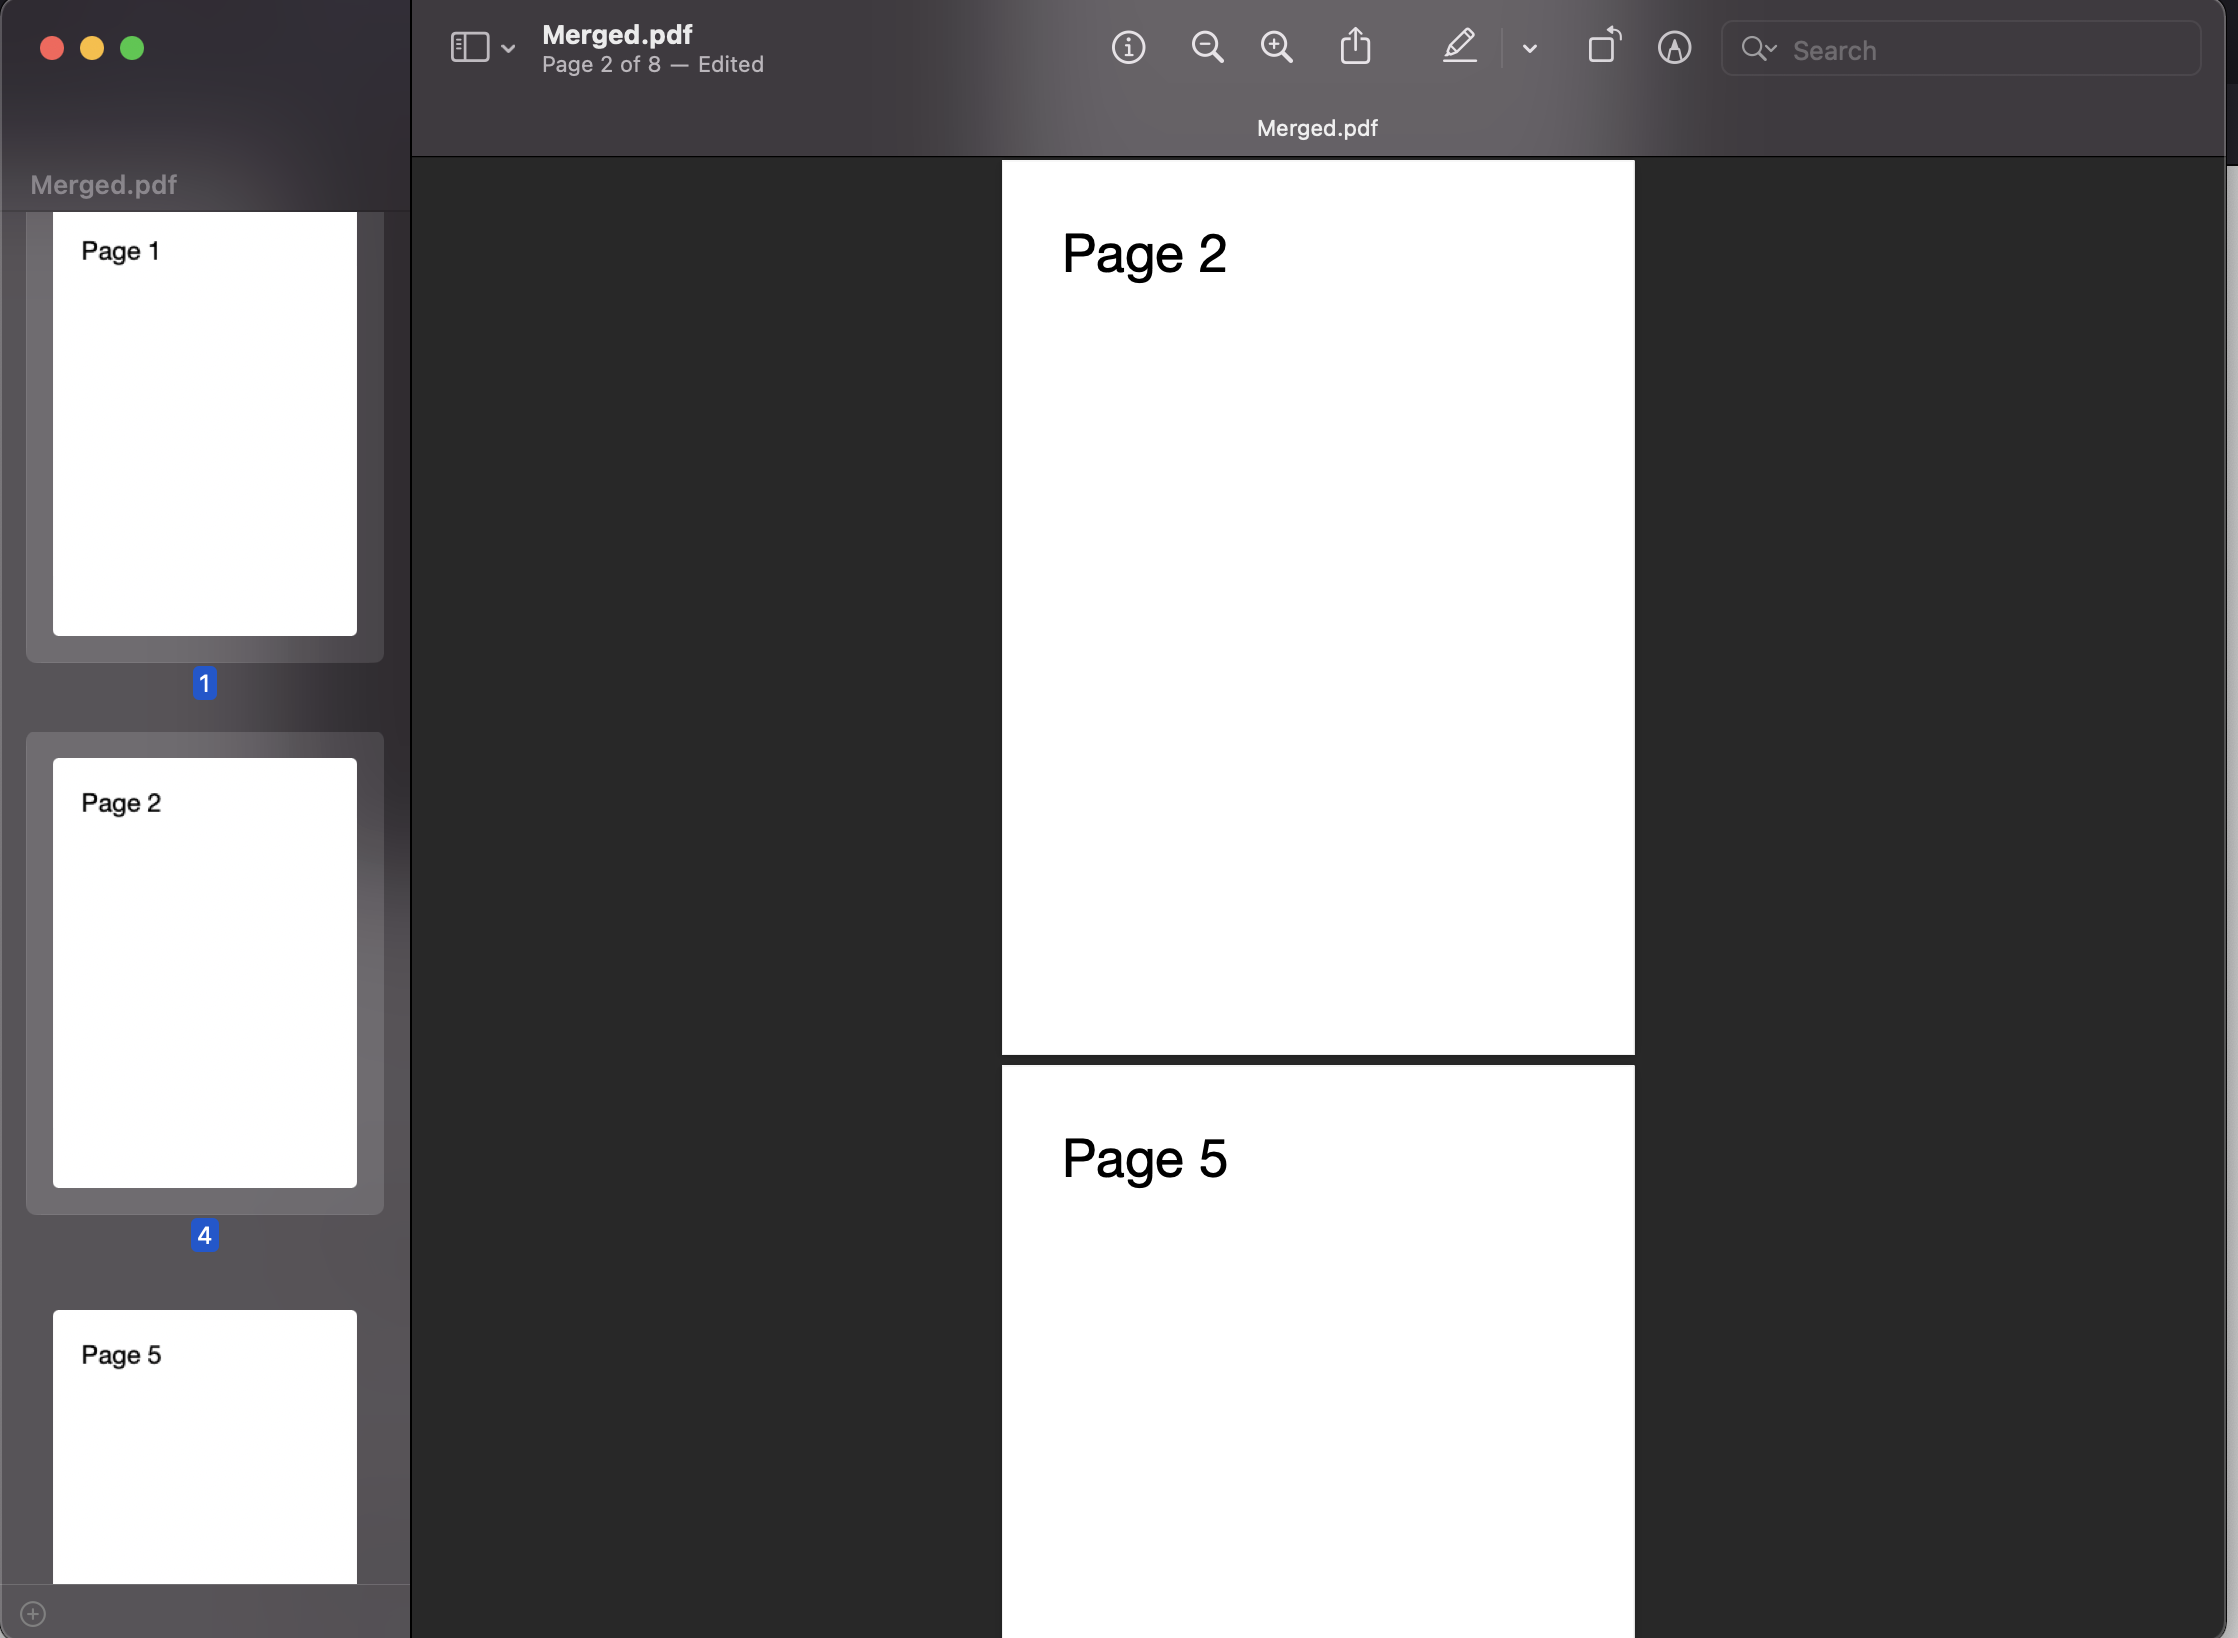The height and width of the screenshot is (1638, 2238).
Task: Select the crop/resize page icon
Action: (1600, 47)
